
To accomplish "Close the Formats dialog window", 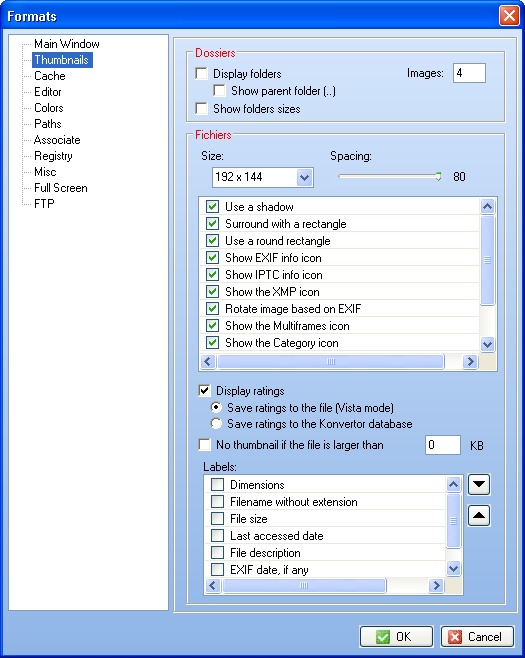I will click(509, 16).
